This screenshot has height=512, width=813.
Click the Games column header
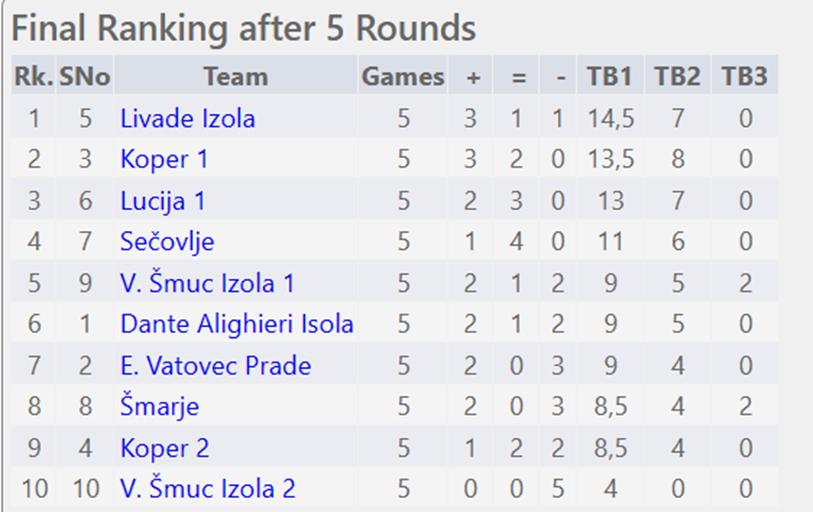(402, 76)
